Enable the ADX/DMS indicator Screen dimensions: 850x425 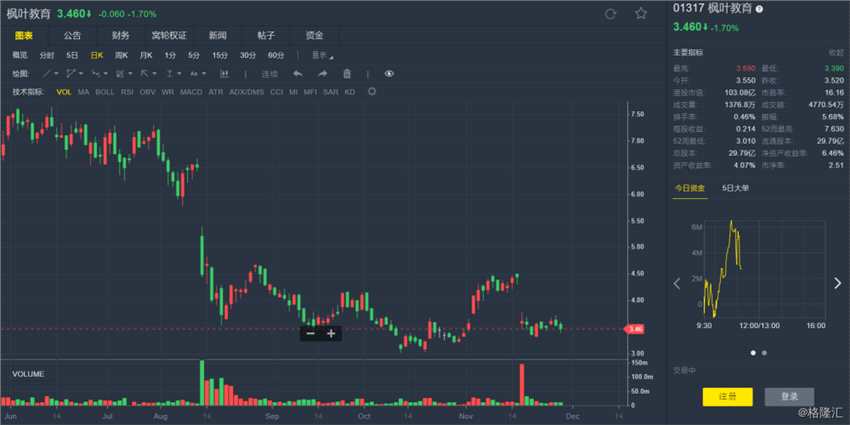[246, 92]
